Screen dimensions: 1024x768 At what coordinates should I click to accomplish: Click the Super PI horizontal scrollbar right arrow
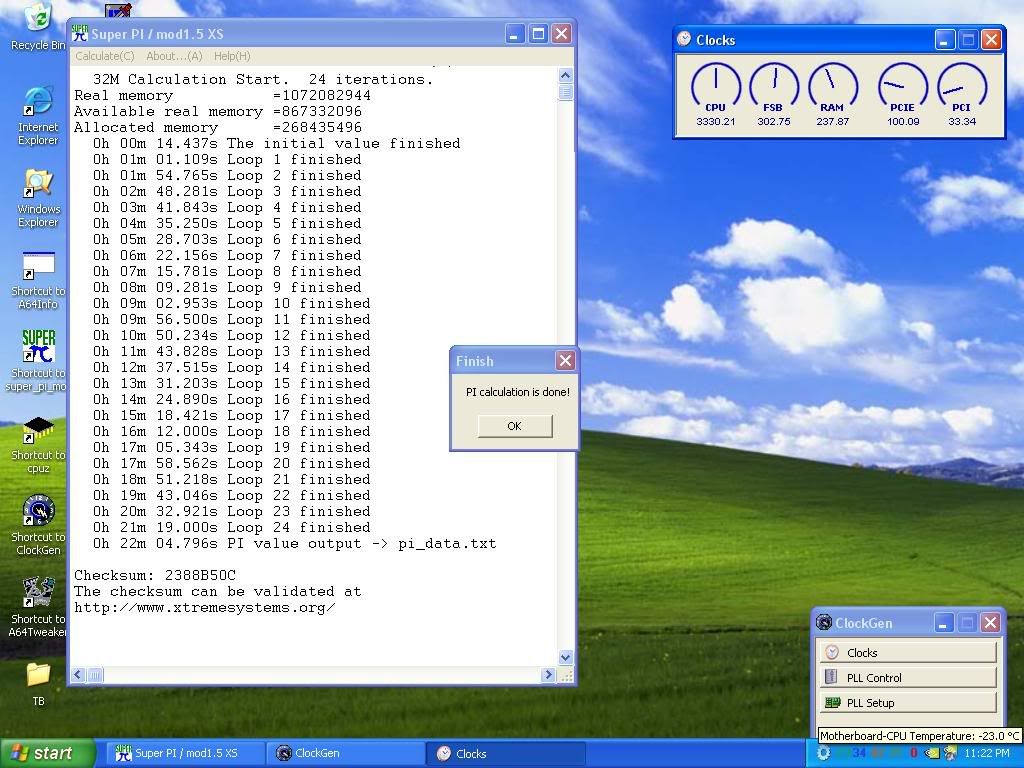coord(548,675)
